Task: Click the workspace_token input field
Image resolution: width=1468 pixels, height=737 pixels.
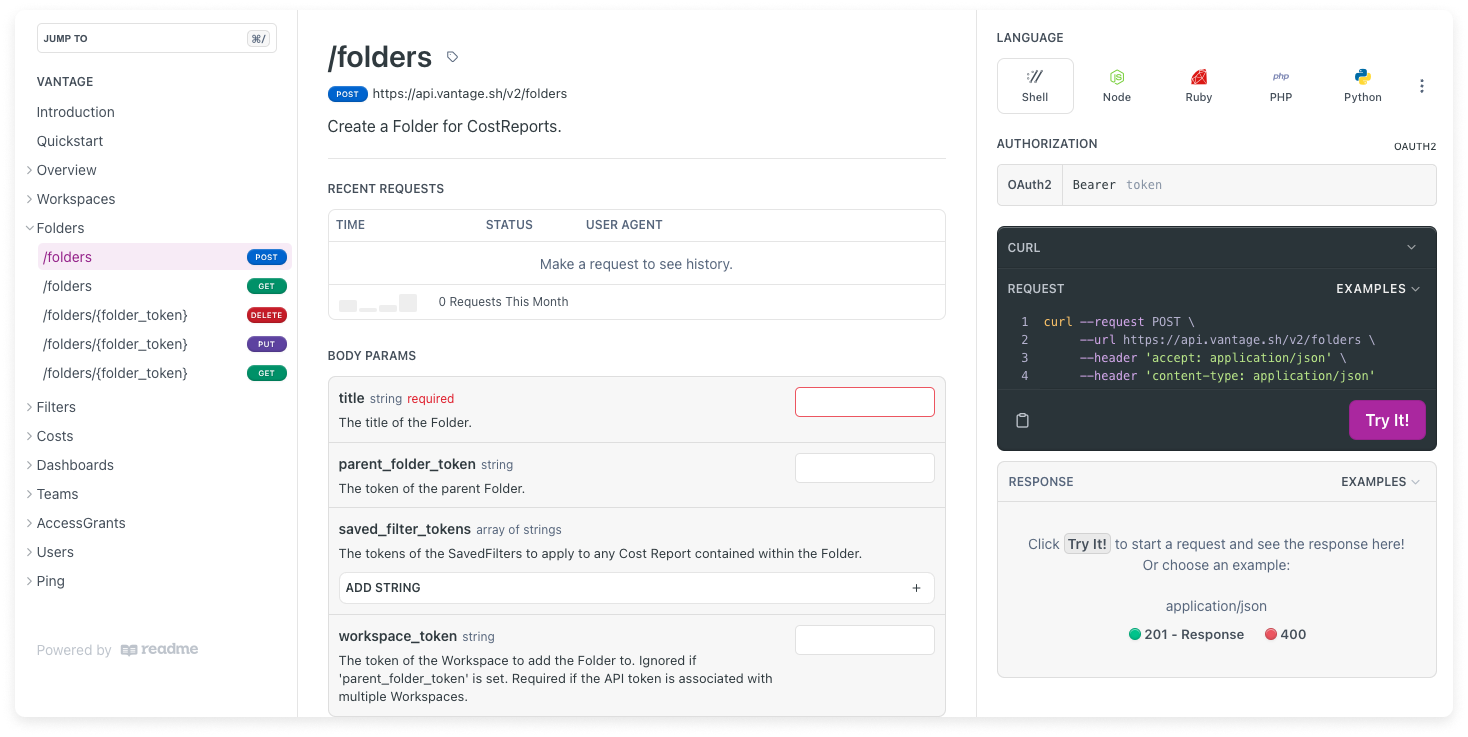Action: click(865, 640)
